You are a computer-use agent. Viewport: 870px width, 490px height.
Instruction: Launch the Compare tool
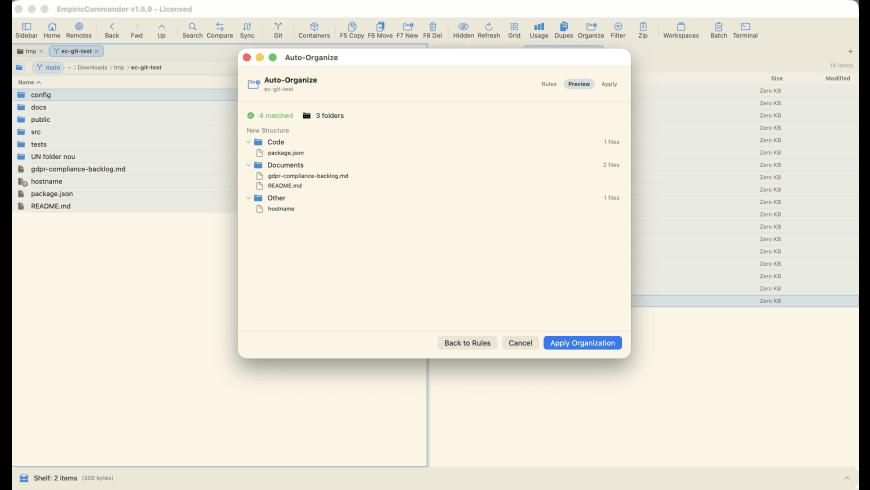click(220, 31)
